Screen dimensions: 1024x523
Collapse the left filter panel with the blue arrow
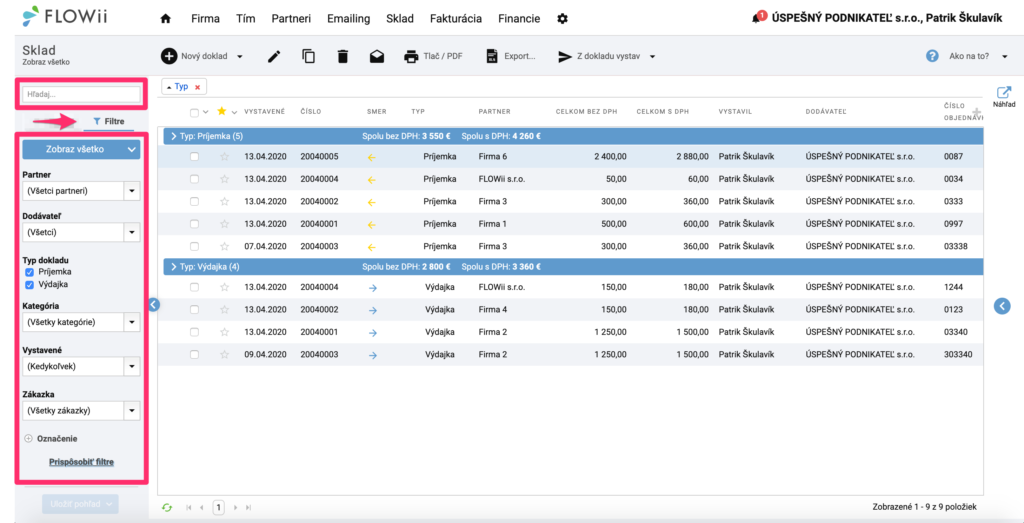[153, 304]
